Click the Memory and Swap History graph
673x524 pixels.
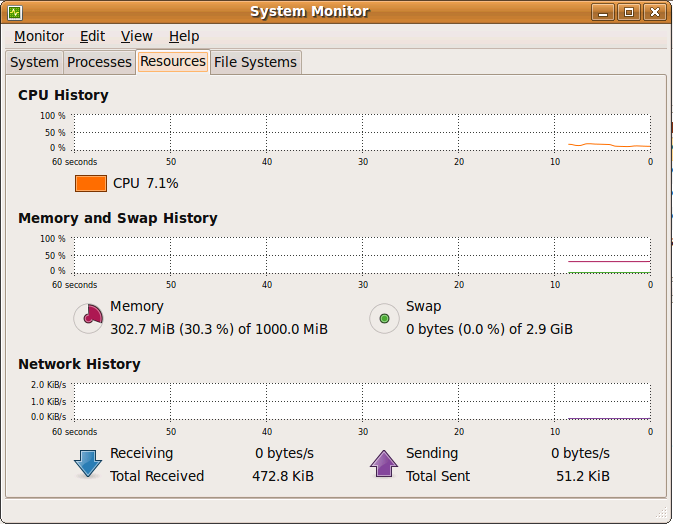click(362, 256)
